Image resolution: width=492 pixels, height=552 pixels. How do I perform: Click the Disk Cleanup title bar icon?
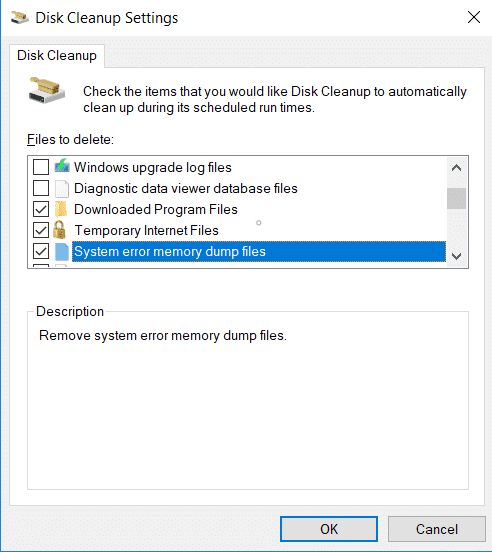pos(20,18)
